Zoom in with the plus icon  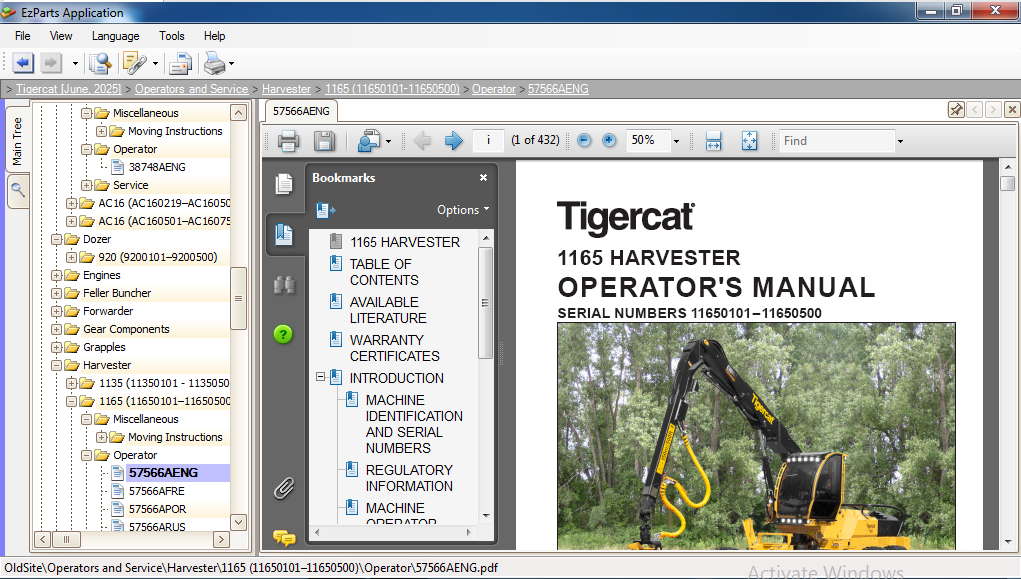tap(609, 140)
